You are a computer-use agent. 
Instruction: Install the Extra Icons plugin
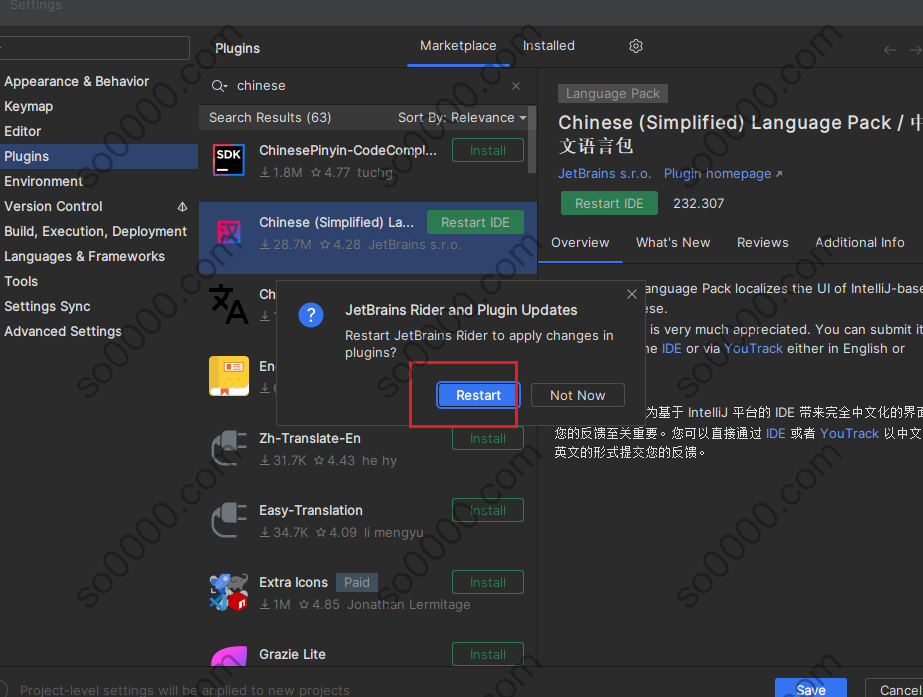pyautogui.click(x=487, y=582)
